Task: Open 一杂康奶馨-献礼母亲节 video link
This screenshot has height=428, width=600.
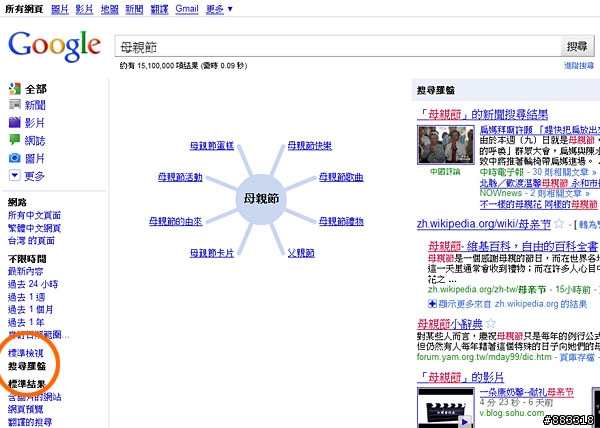Action: [527, 392]
